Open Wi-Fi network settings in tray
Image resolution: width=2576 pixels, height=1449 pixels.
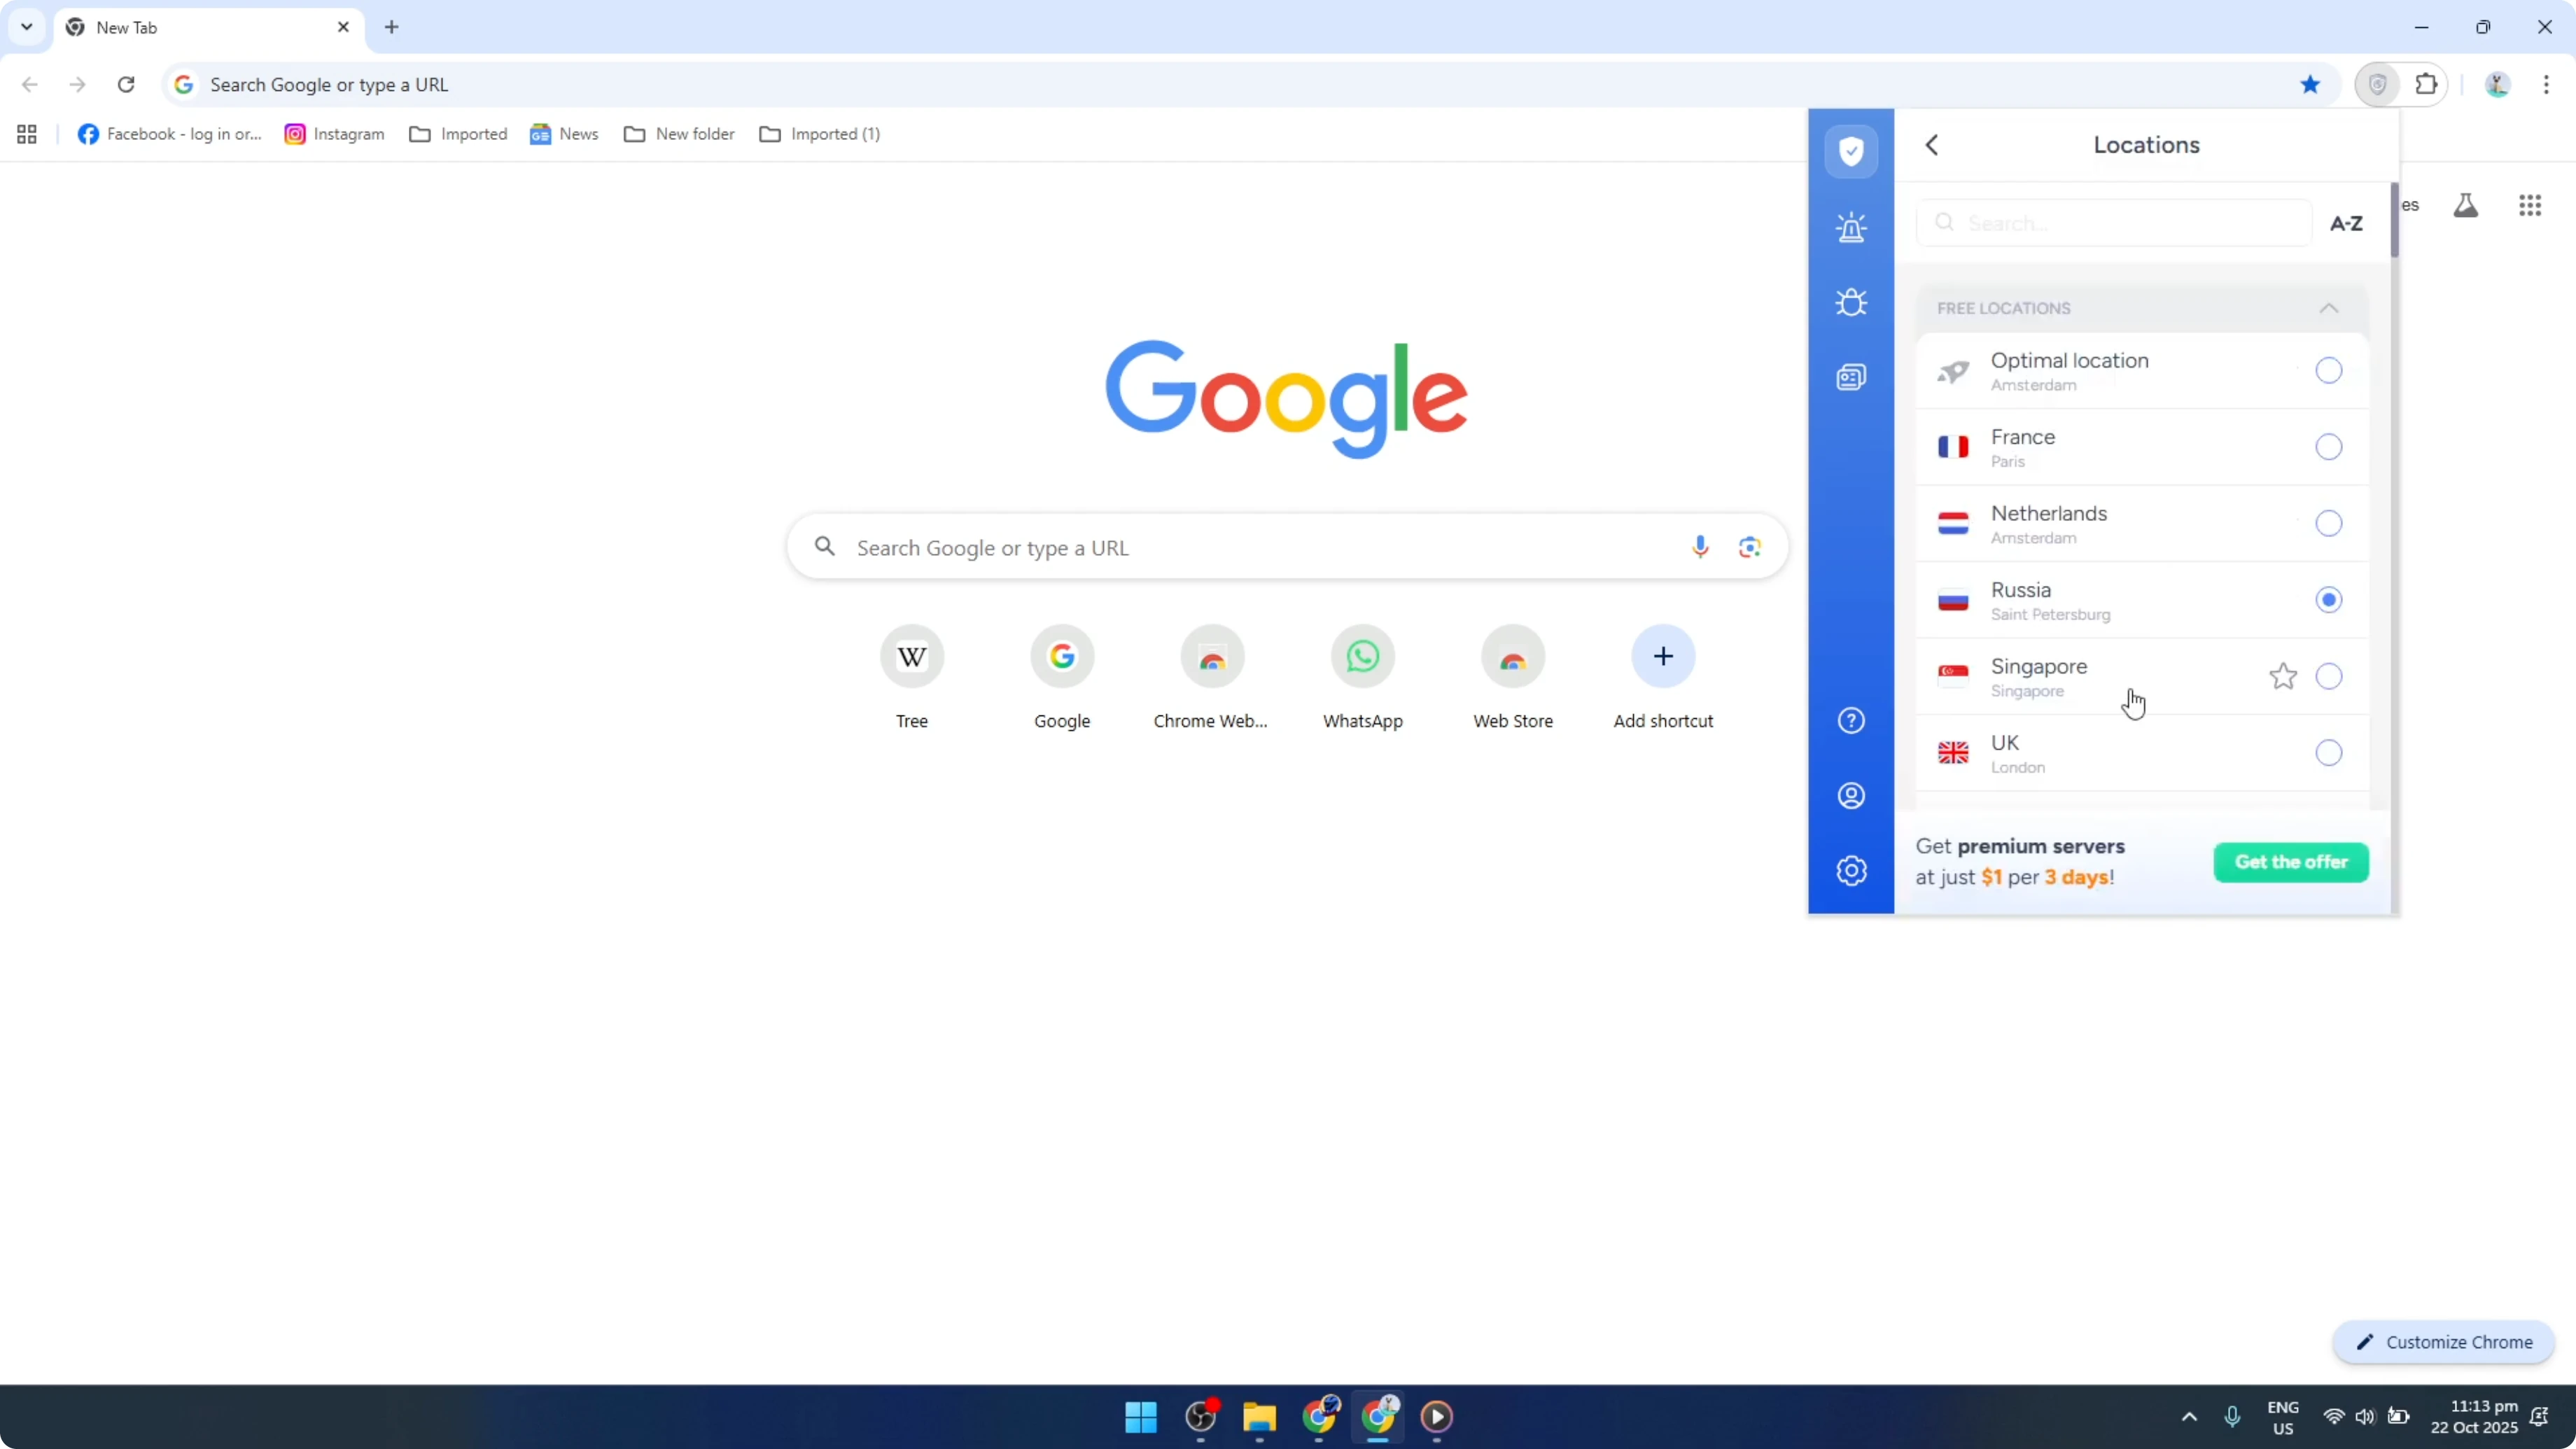(2334, 1416)
